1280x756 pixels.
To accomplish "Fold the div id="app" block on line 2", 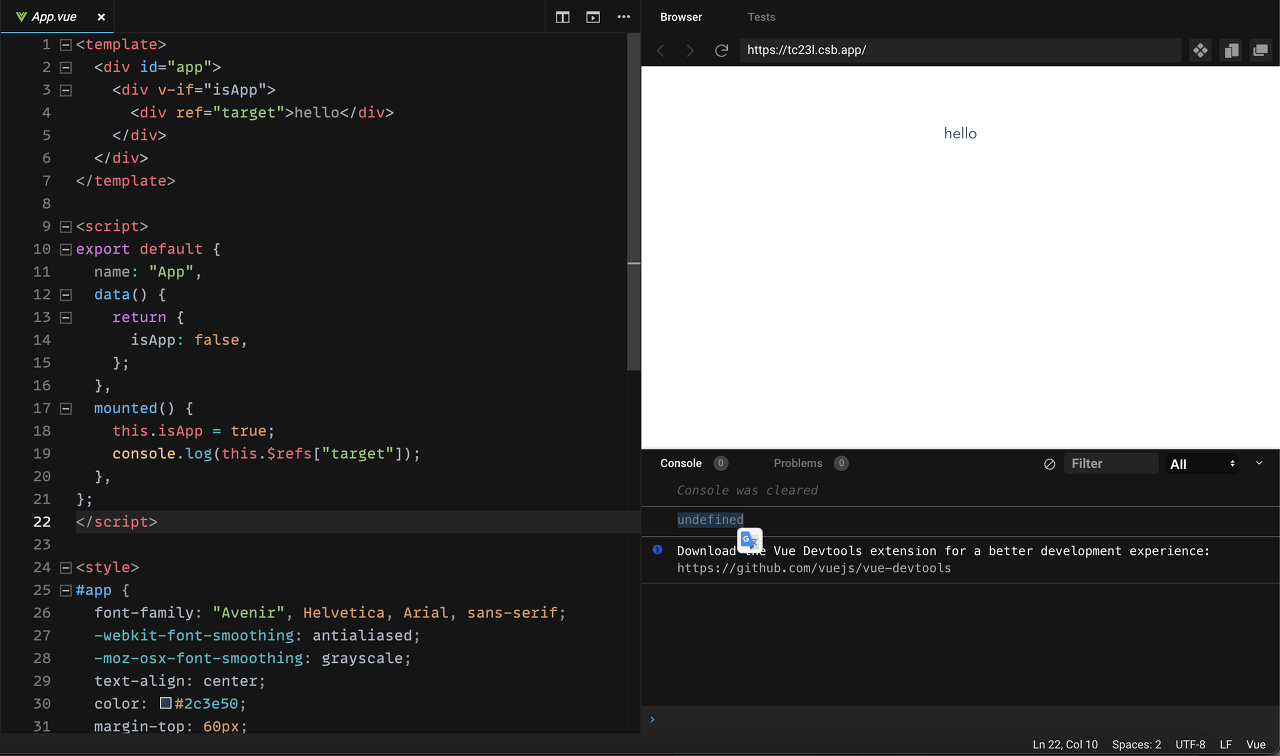I will click(x=66, y=67).
